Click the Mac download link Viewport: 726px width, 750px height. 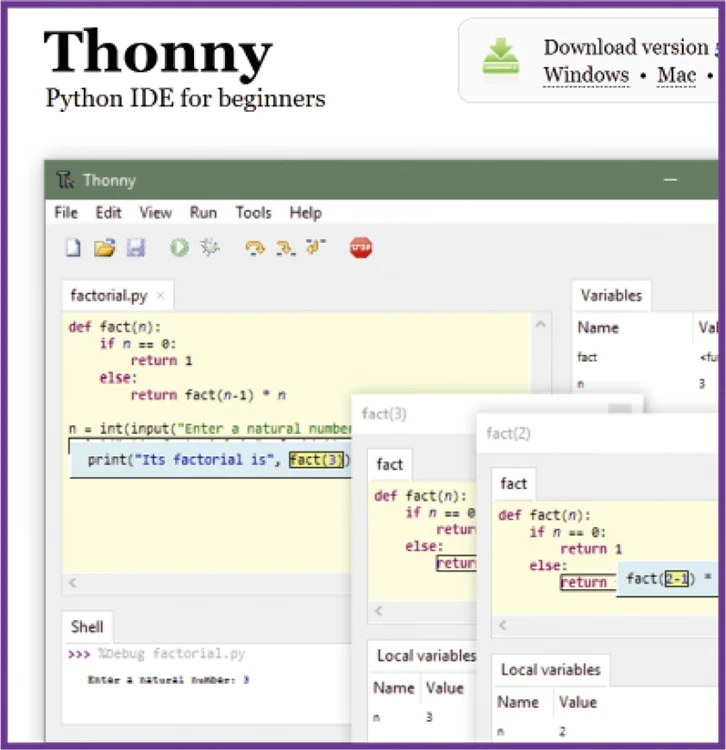point(677,75)
